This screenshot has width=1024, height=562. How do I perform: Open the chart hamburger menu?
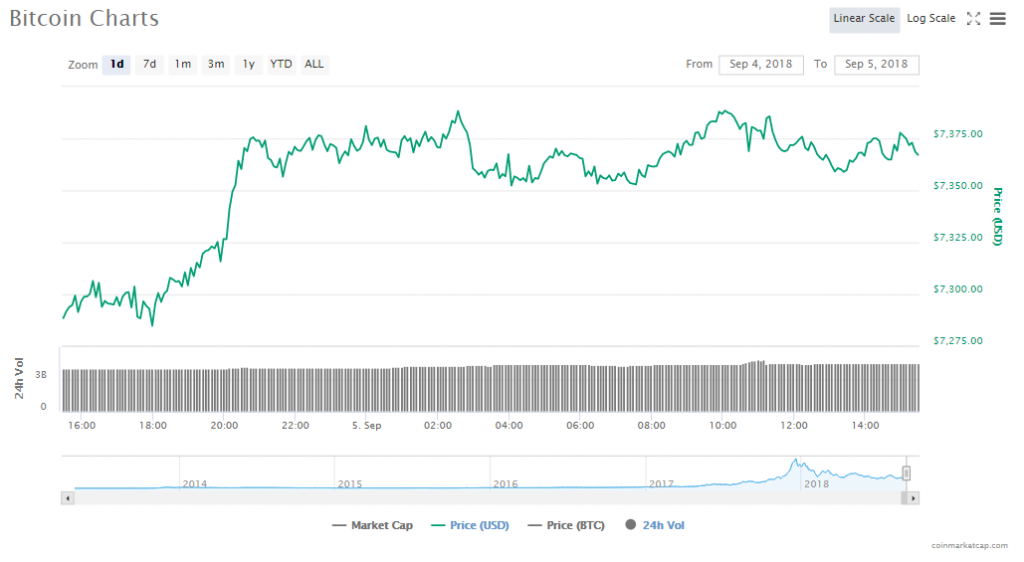[997, 19]
